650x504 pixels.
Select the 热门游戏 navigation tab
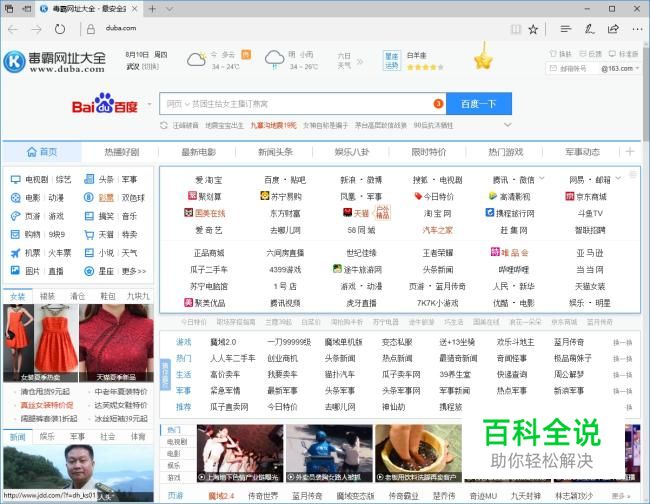point(505,152)
